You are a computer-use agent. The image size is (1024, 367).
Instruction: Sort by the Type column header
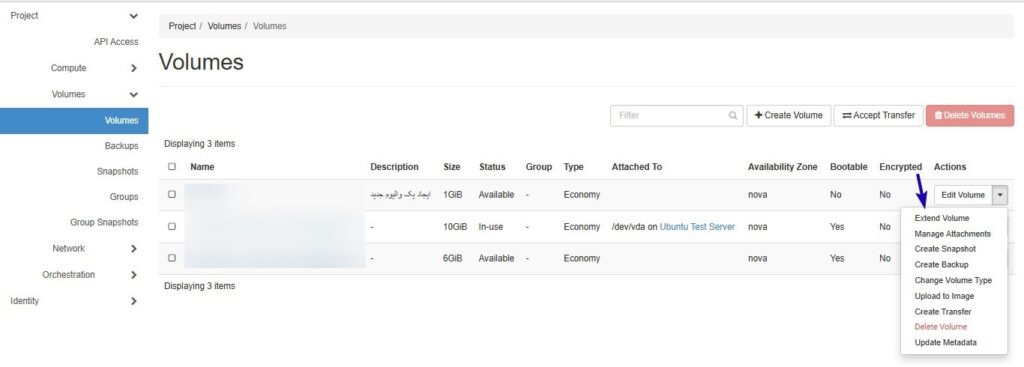[x=573, y=167]
